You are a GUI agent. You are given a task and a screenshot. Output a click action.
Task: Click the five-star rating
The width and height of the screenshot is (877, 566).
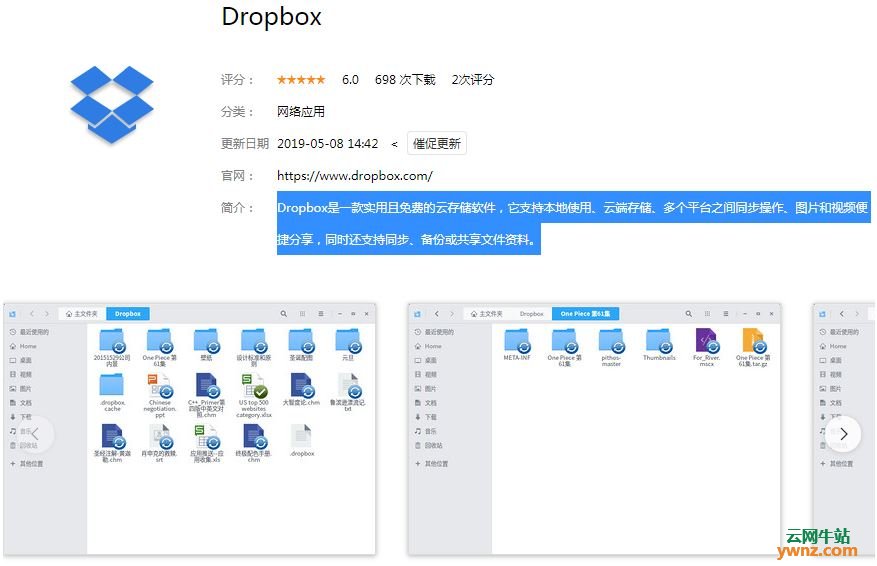point(301,80)
